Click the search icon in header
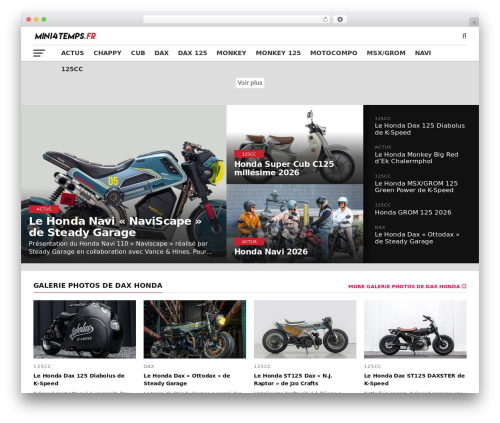The width and height of the screenshot is (500, 423). 464,36
